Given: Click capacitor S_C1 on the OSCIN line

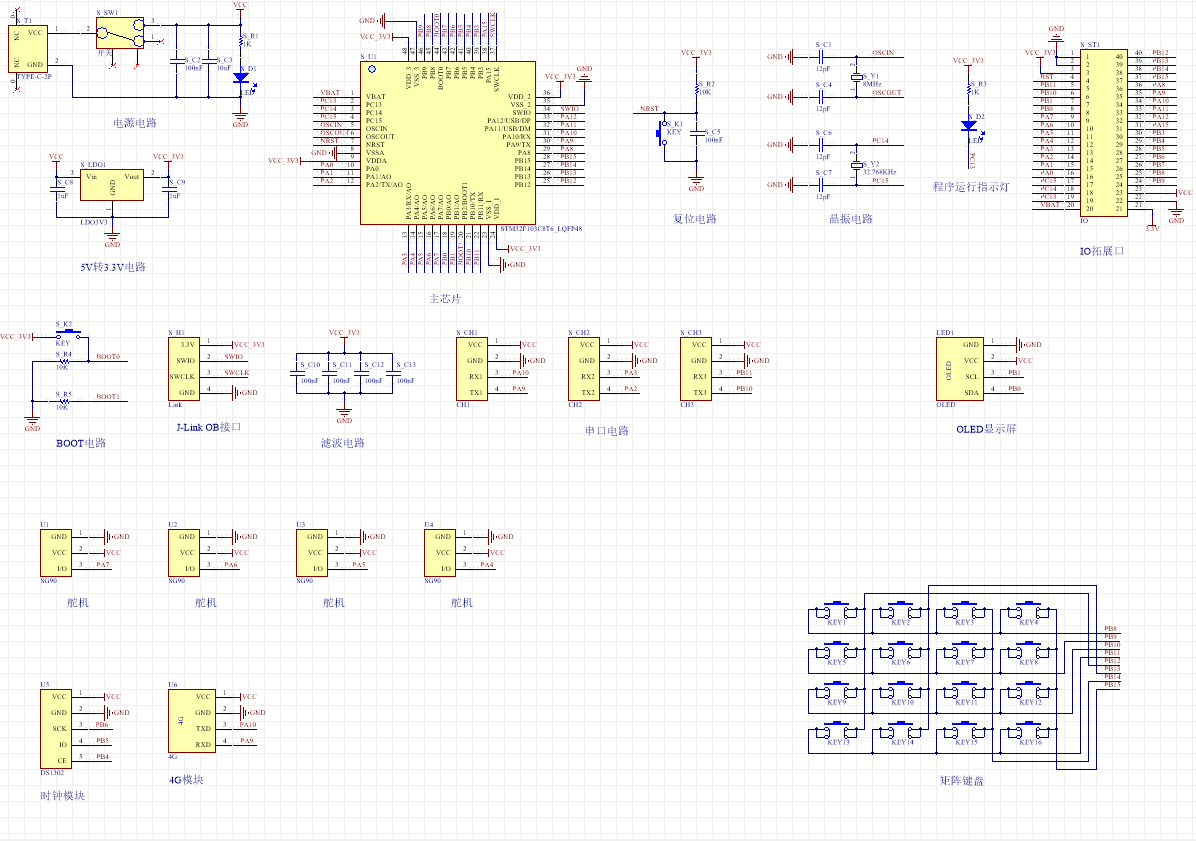Looking at the screenshot, I should pos(821,56).
